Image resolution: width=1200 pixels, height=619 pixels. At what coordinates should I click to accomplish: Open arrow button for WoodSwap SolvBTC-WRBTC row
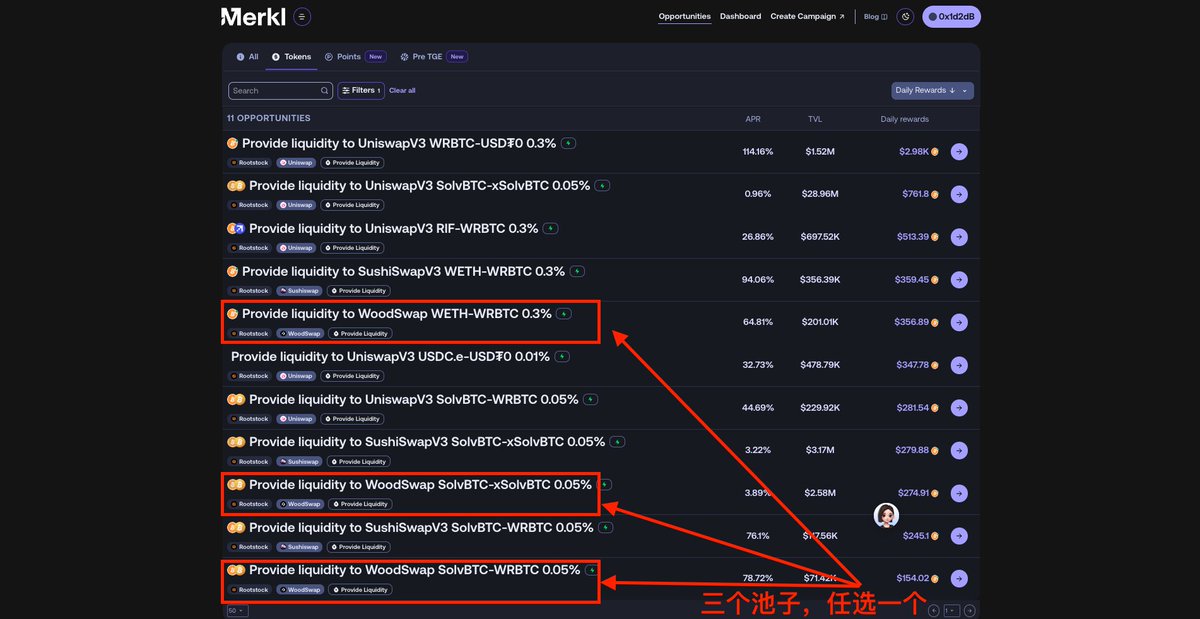click(959, 578)
